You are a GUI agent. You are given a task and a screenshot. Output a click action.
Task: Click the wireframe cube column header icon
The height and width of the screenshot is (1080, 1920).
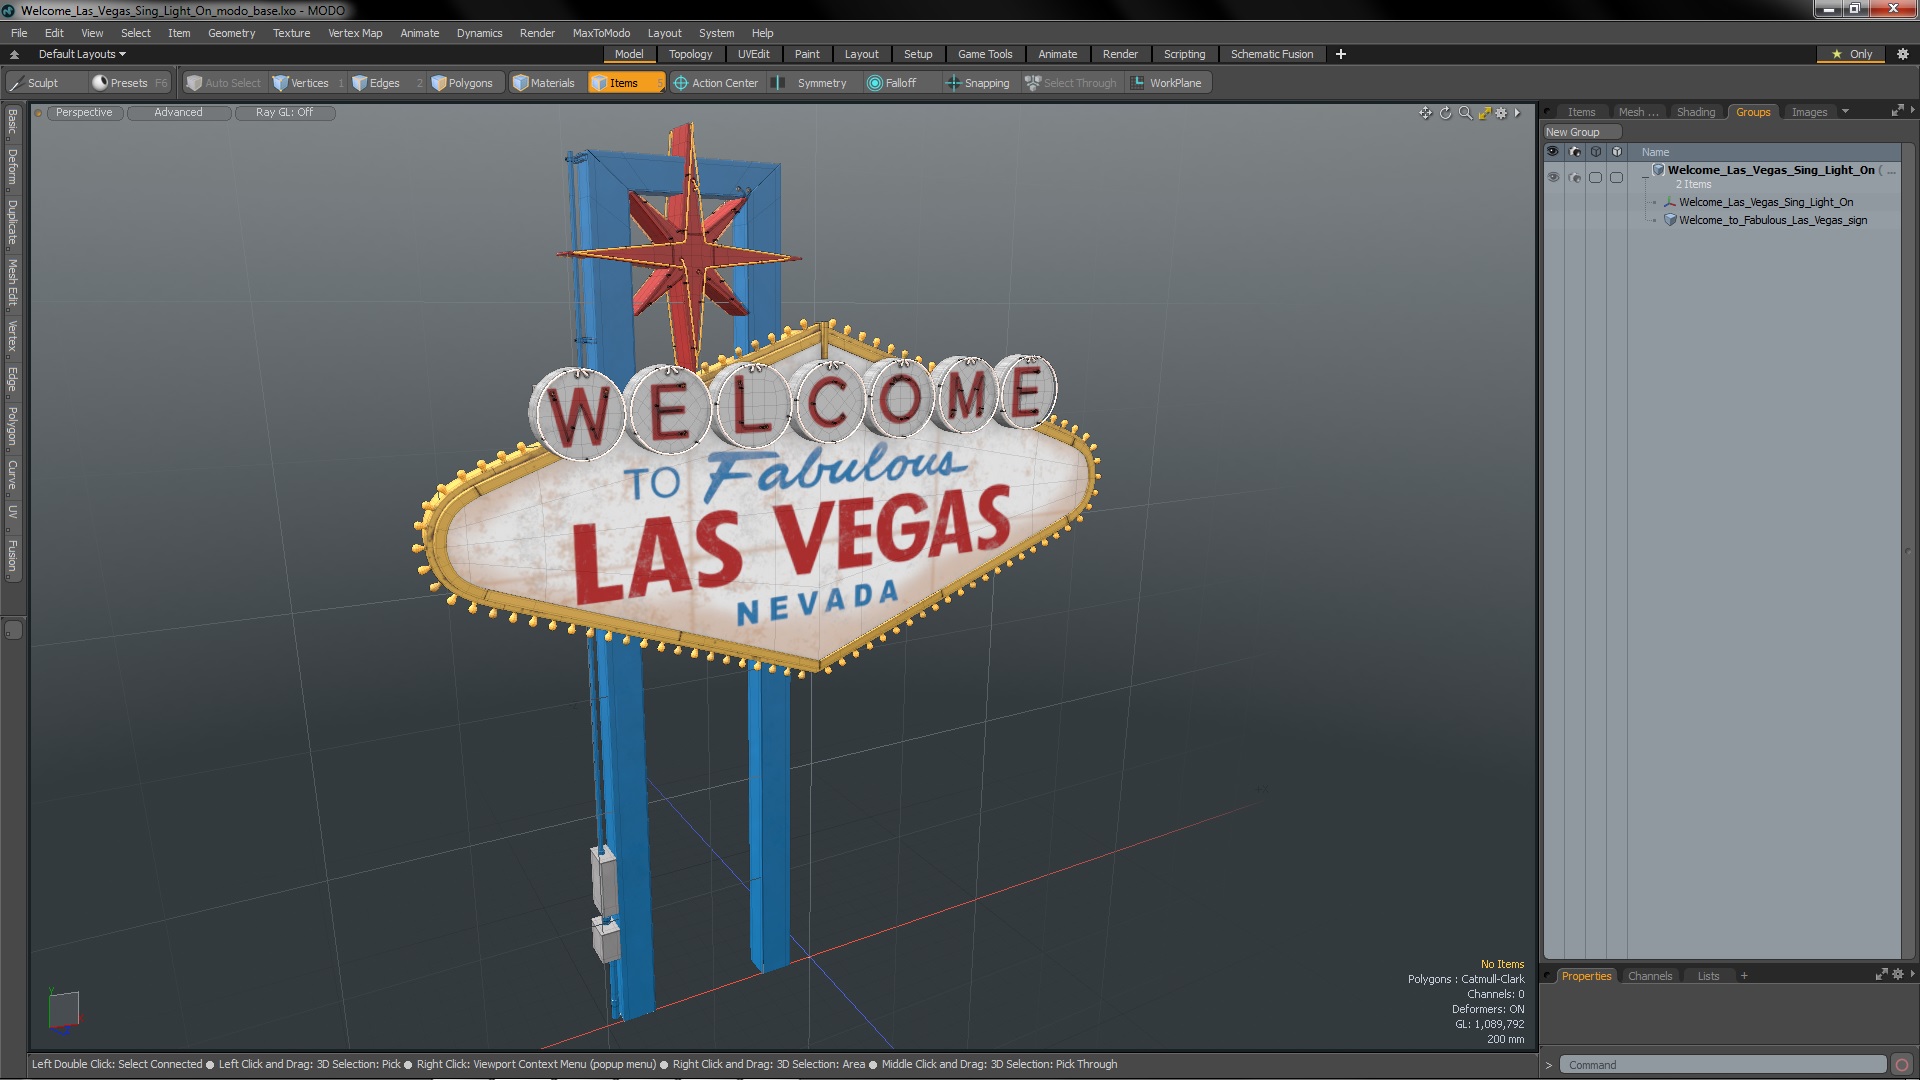click(1596, 152)
